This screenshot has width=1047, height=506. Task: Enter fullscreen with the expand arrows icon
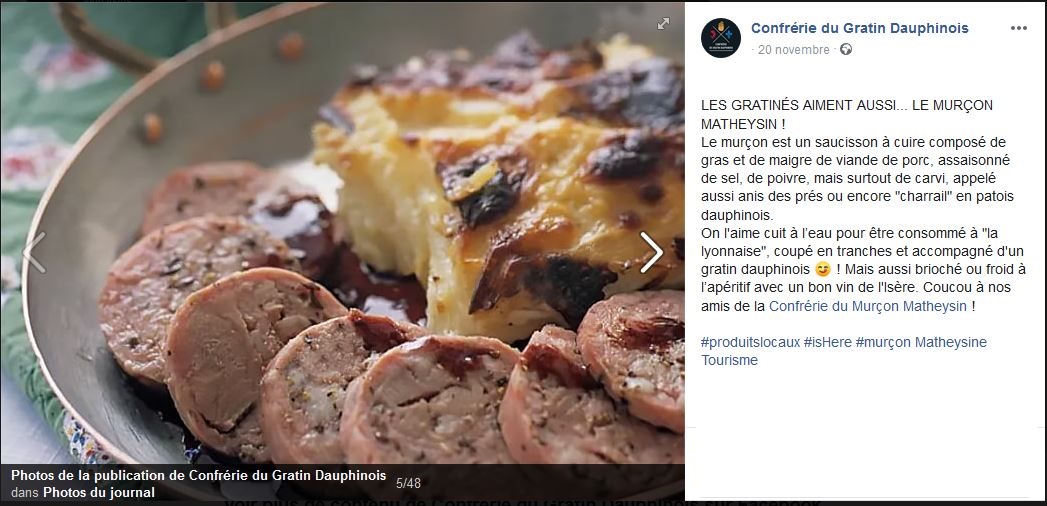[663, 23]
